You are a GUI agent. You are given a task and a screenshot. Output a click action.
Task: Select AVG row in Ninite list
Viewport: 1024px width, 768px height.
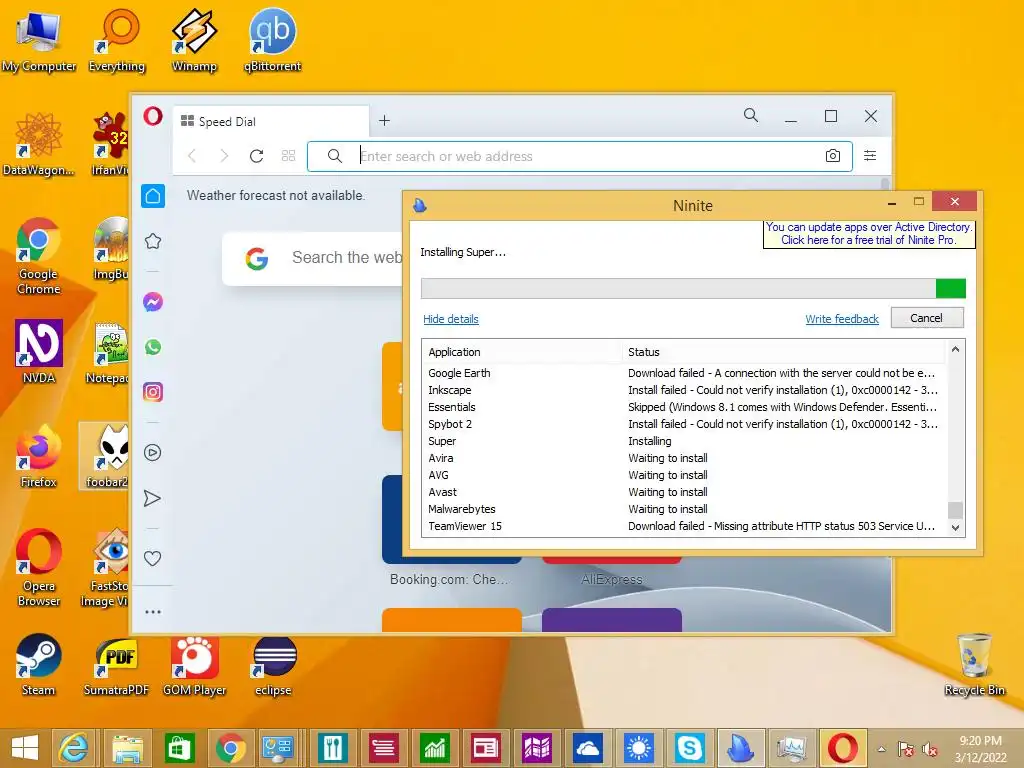coord(684,475)
